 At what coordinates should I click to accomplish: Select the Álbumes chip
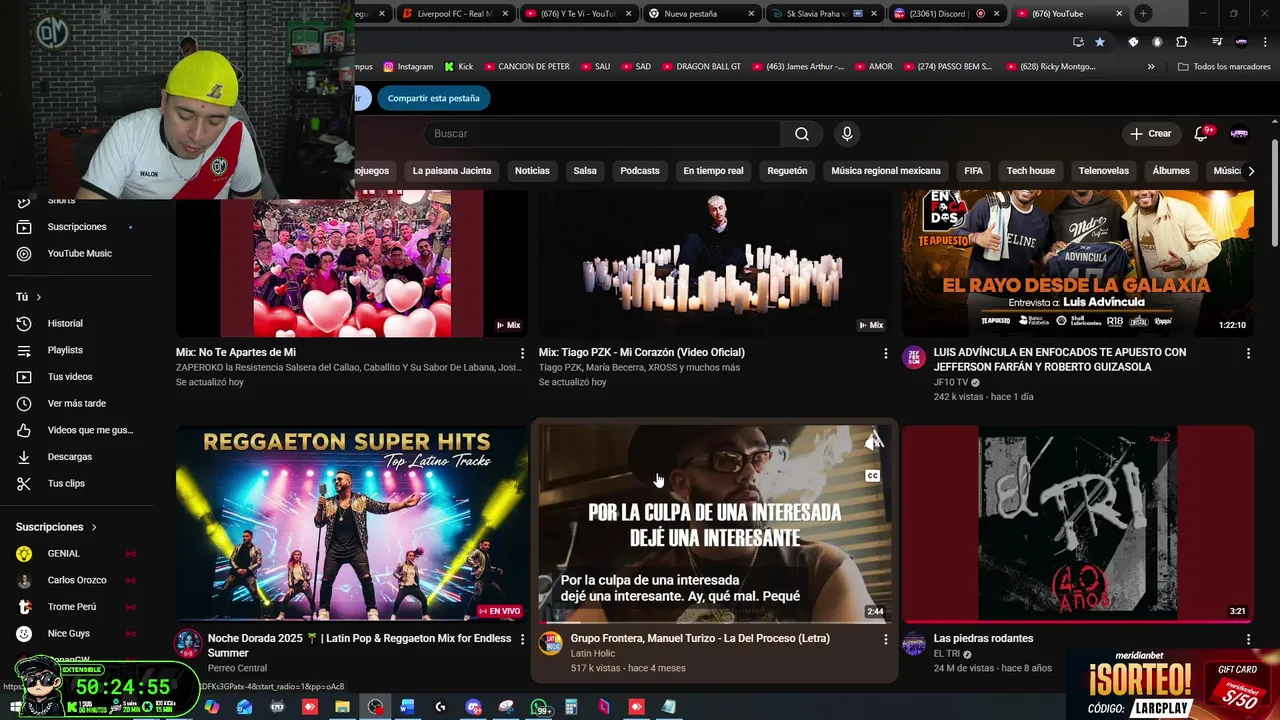tap(1171, 171)
